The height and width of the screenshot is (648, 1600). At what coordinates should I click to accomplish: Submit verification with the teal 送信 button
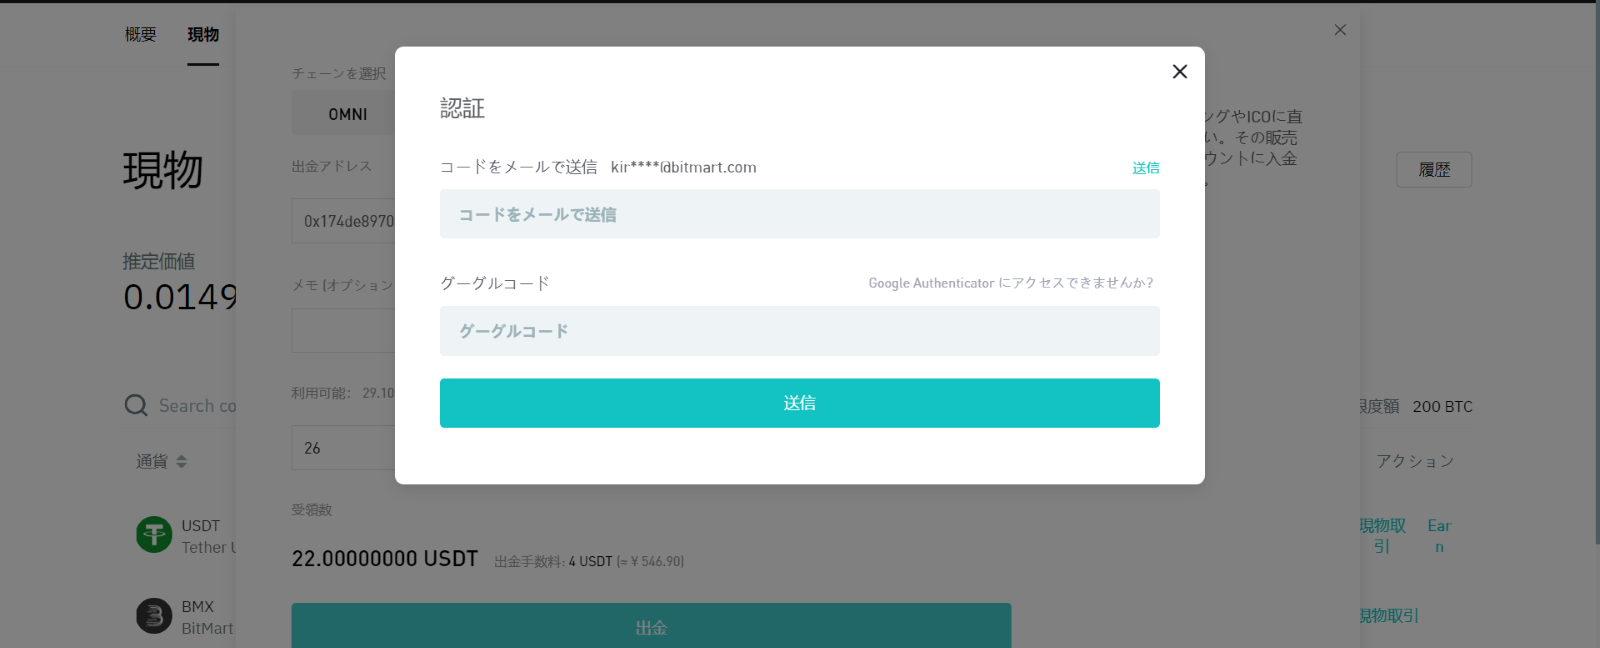tap(800, 403)
